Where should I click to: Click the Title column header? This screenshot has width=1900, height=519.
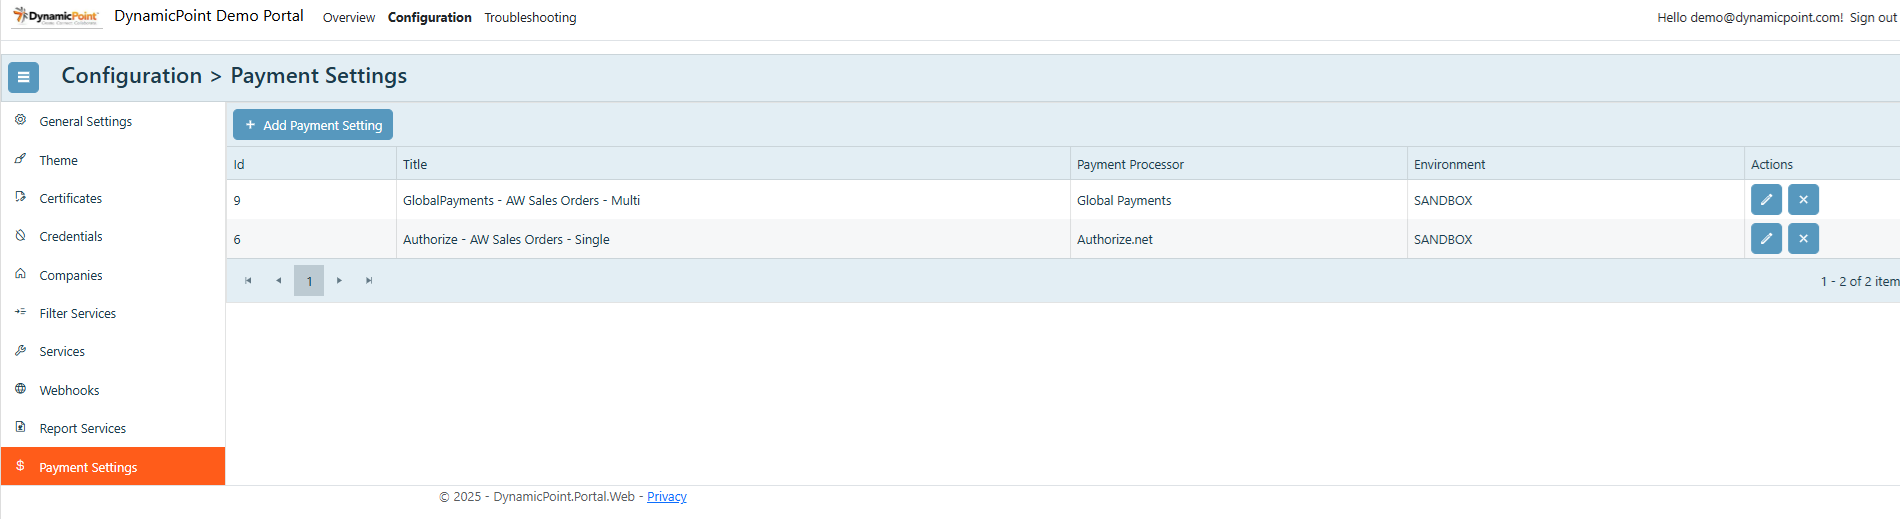733,164
